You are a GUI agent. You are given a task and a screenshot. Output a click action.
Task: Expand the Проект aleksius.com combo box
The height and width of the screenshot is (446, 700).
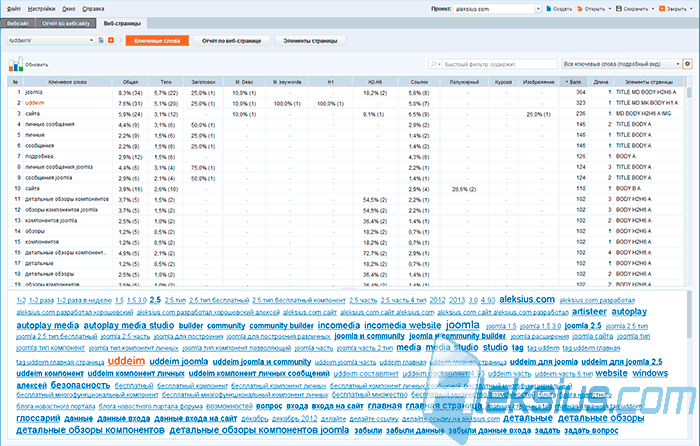coord(538,8)
